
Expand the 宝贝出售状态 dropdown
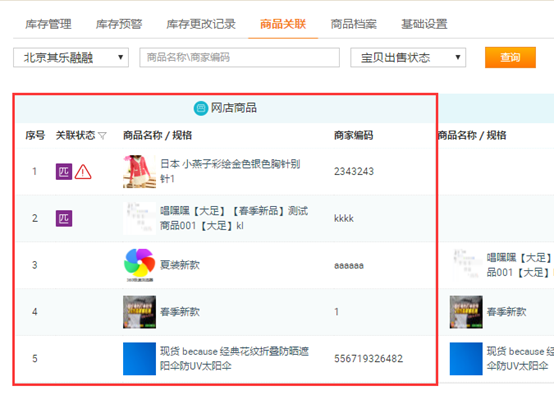[x=408, y=58]
